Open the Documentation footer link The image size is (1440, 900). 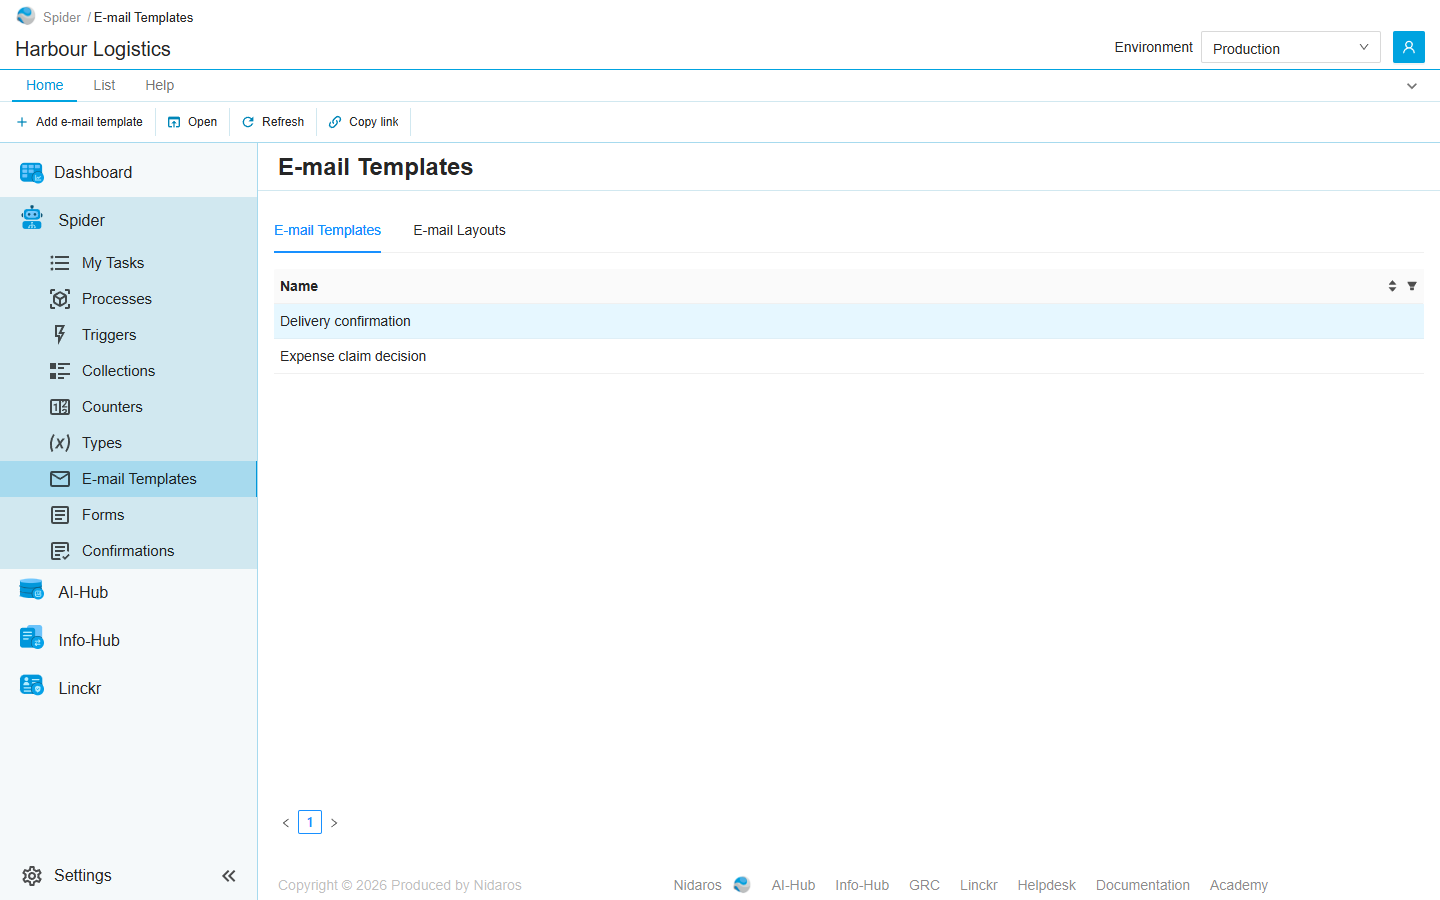pos(1143,885)
